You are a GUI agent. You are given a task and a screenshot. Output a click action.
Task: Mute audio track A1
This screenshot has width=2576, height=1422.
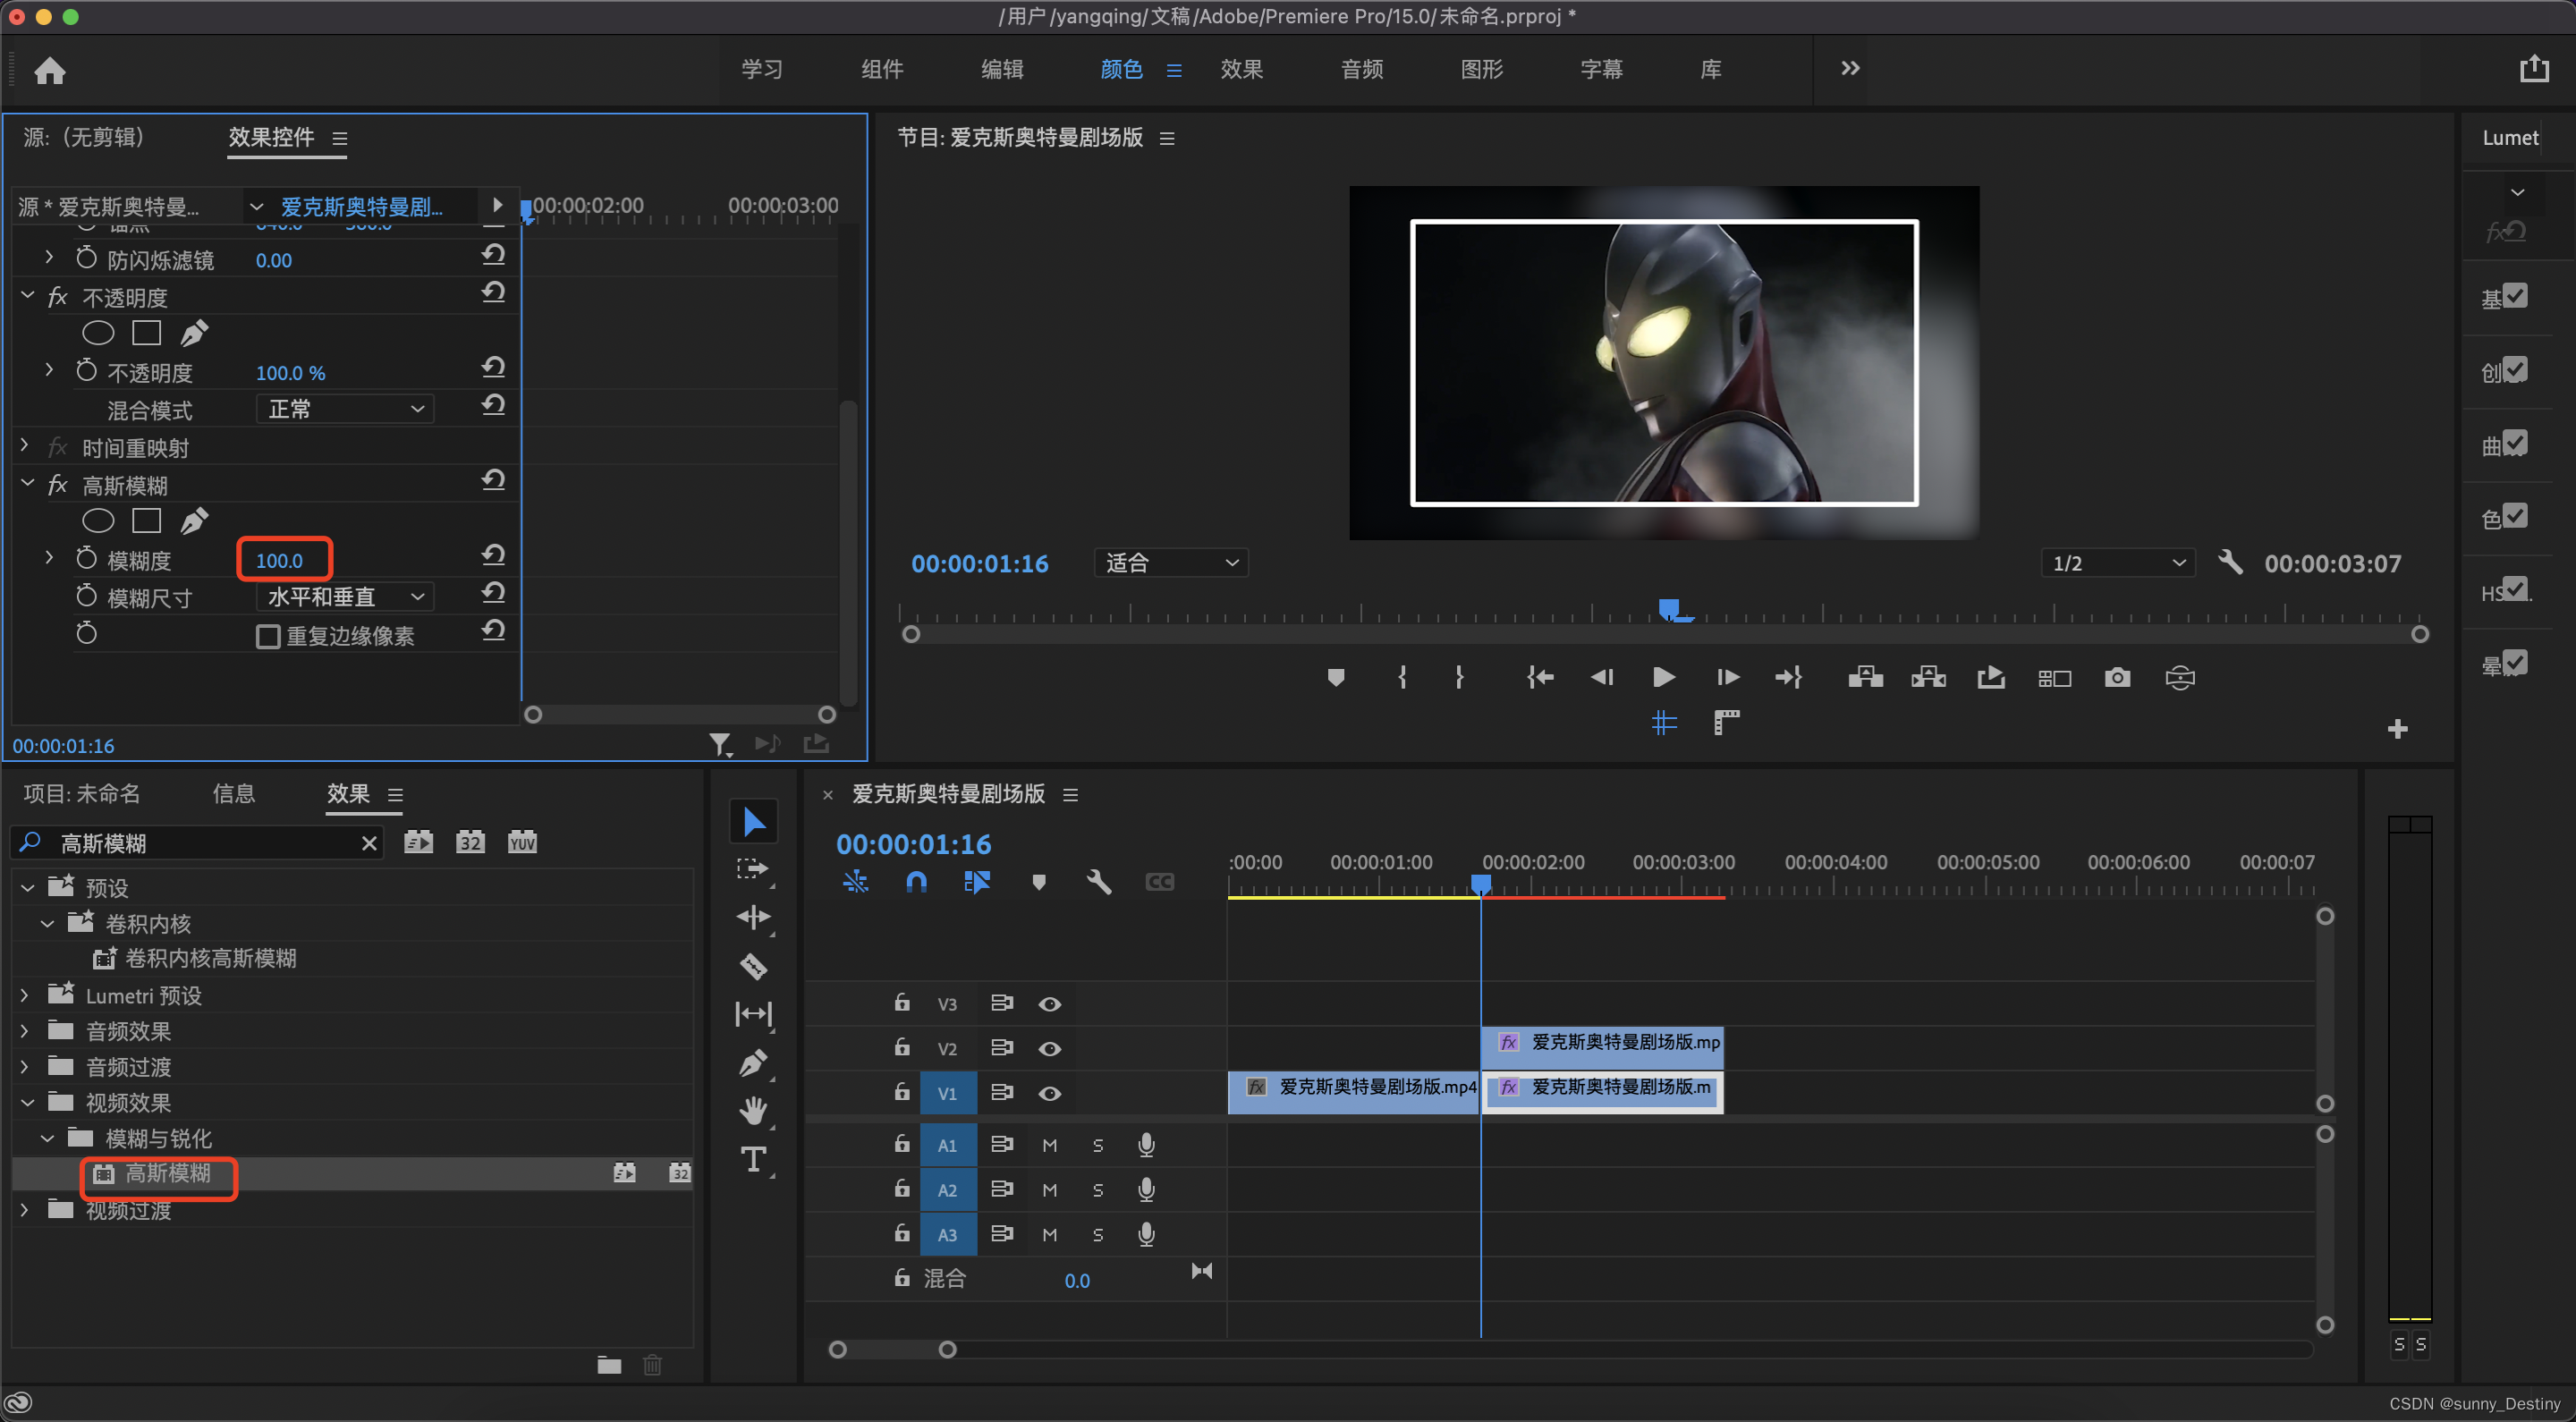(1049, 1145)
